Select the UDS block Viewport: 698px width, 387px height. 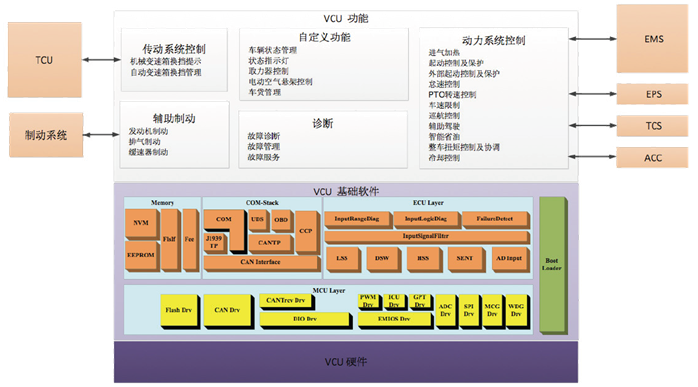pyautogui.click(x=258, y=220)
